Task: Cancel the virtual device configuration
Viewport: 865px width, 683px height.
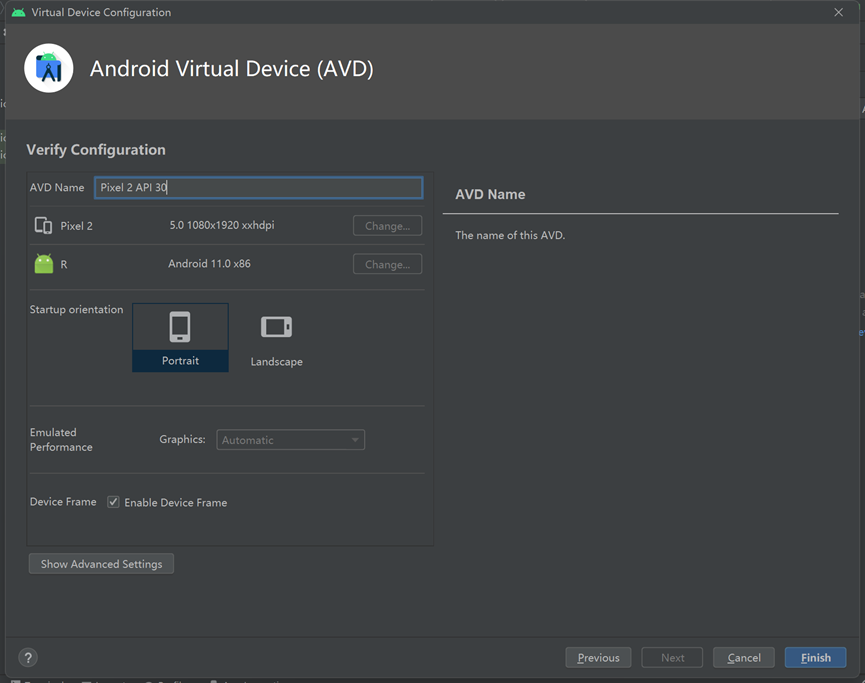Action: 743,657
